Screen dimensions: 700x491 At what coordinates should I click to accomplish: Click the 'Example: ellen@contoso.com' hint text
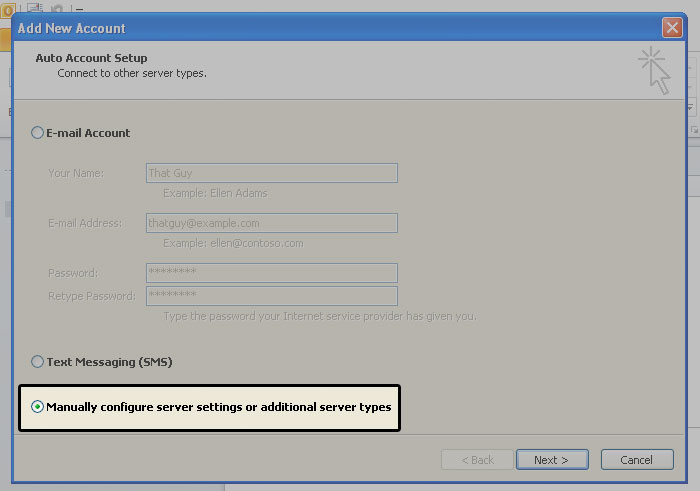pyautogui.click(x=233, y=243)
